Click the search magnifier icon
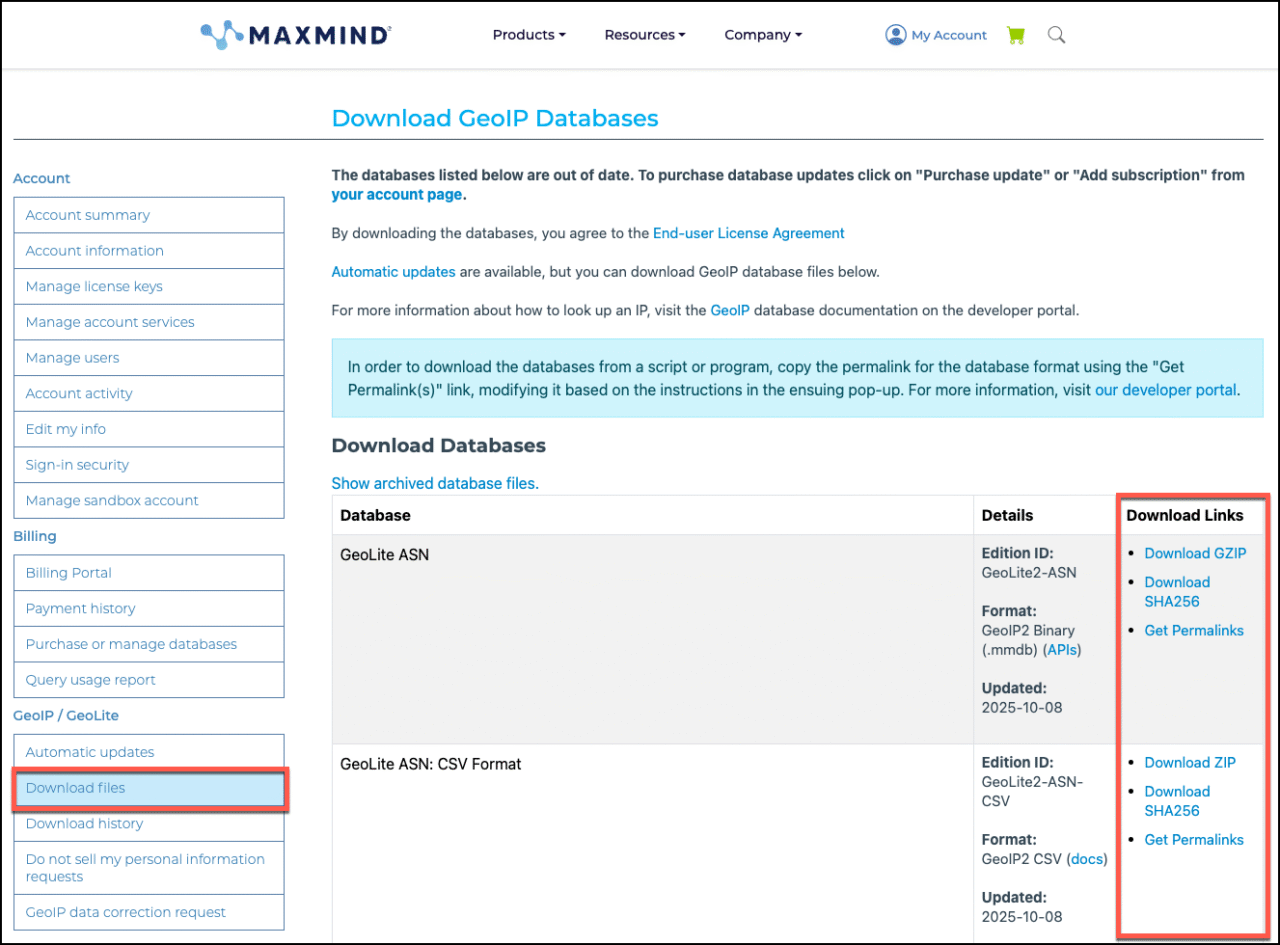The width and height of the screenshot is (1280, 945). click(1056, 34)
